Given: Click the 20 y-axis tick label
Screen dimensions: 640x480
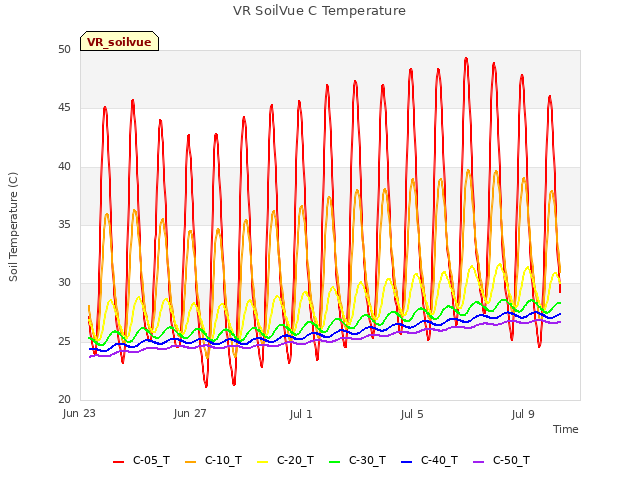Looking at the screenshot, I should tap(64, 399).
